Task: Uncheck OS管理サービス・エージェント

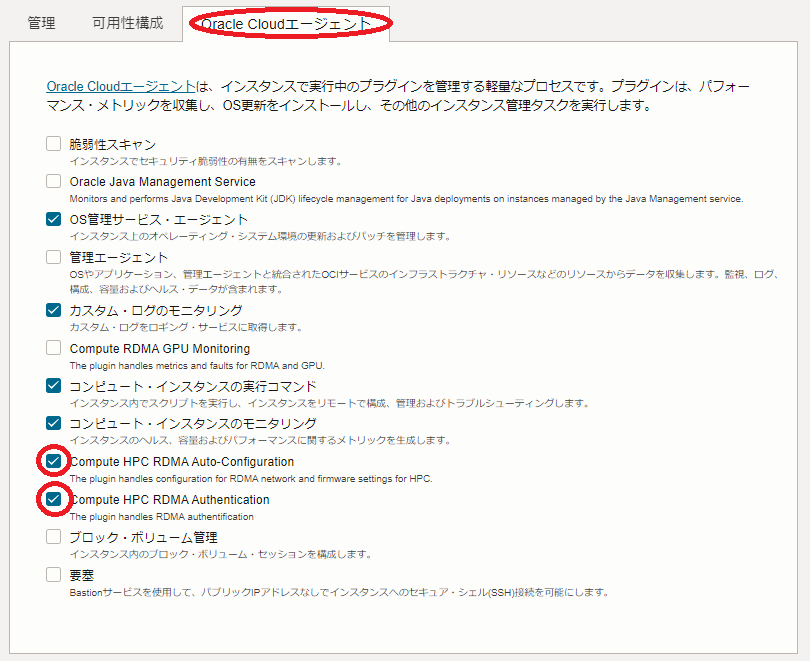Action: (53, 219)
